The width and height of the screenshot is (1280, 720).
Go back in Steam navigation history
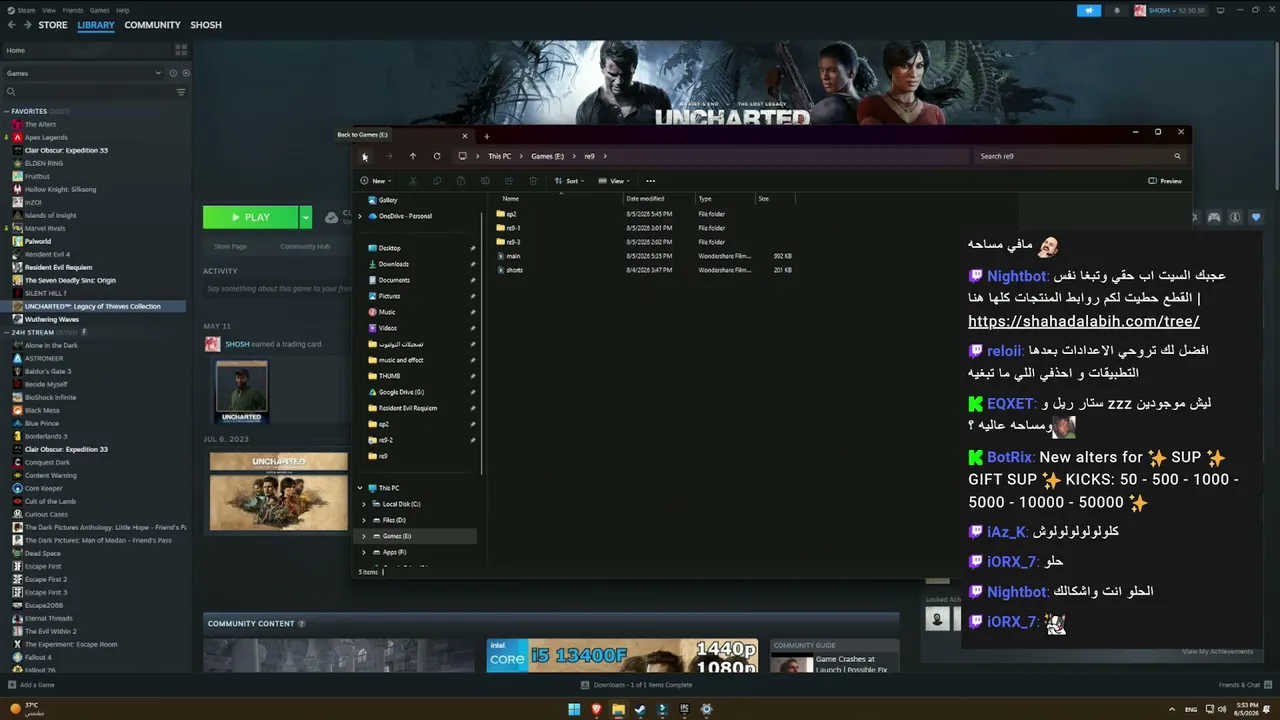pos(12,25)
